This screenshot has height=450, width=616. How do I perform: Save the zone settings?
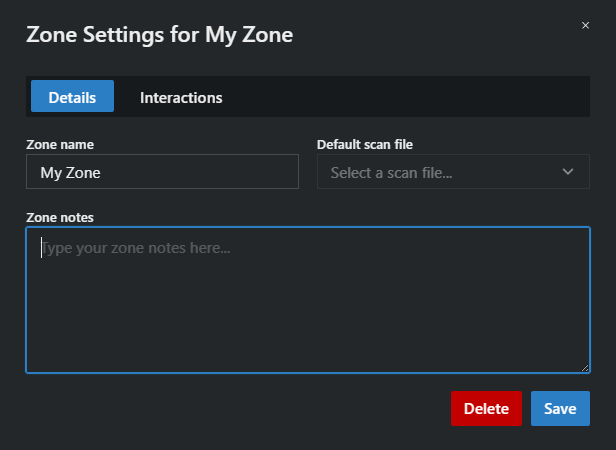click(560, 408)
